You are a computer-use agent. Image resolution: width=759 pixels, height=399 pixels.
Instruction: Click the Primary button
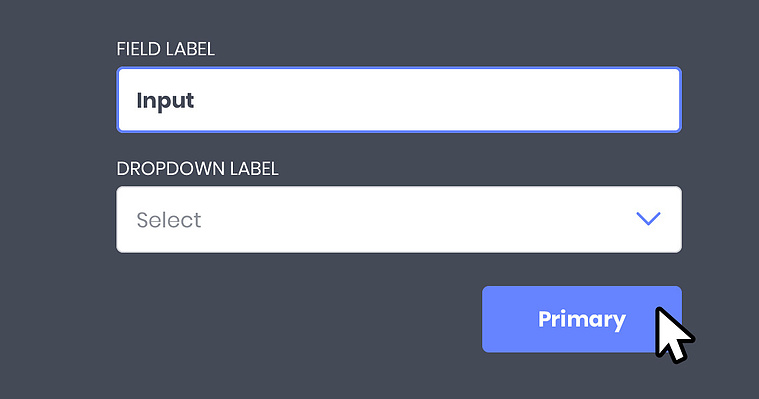[582, 319]
